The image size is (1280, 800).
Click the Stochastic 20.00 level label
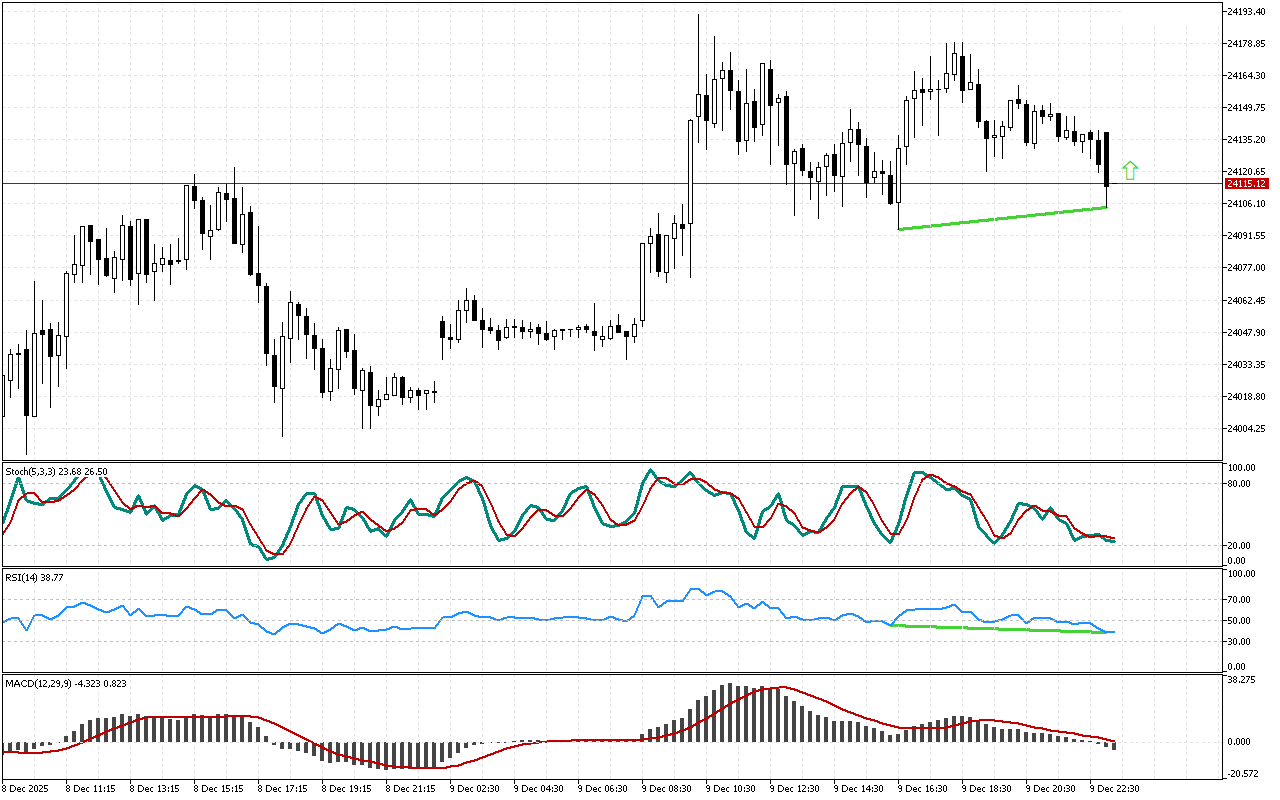pos(1241,545)
